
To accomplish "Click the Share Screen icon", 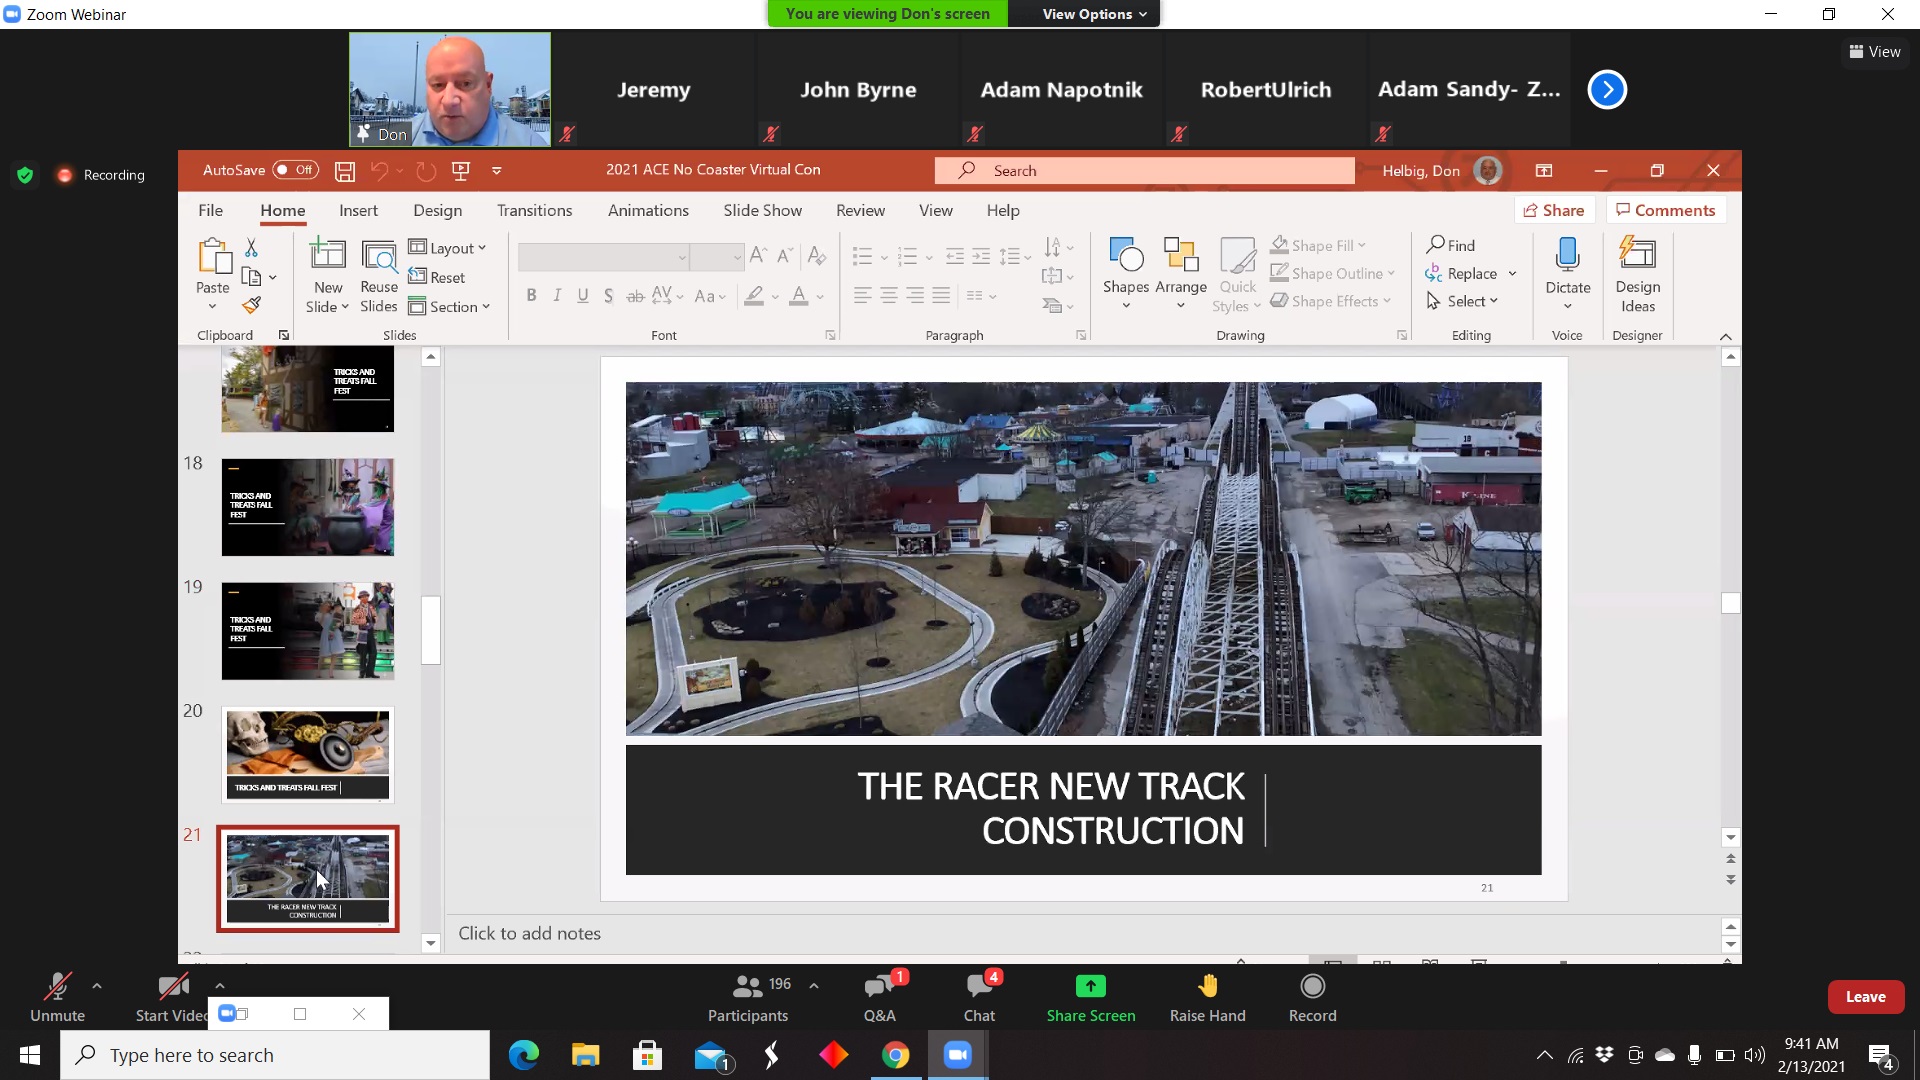I will click(x=1090, y=987).
